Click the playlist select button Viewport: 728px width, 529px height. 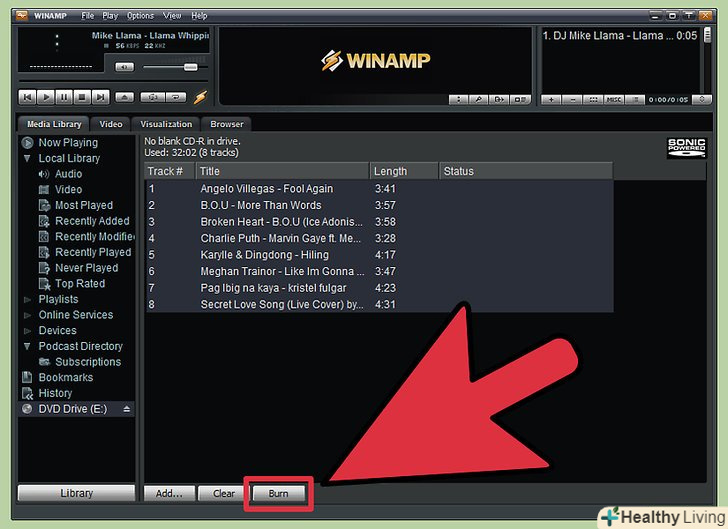(593, 99)
